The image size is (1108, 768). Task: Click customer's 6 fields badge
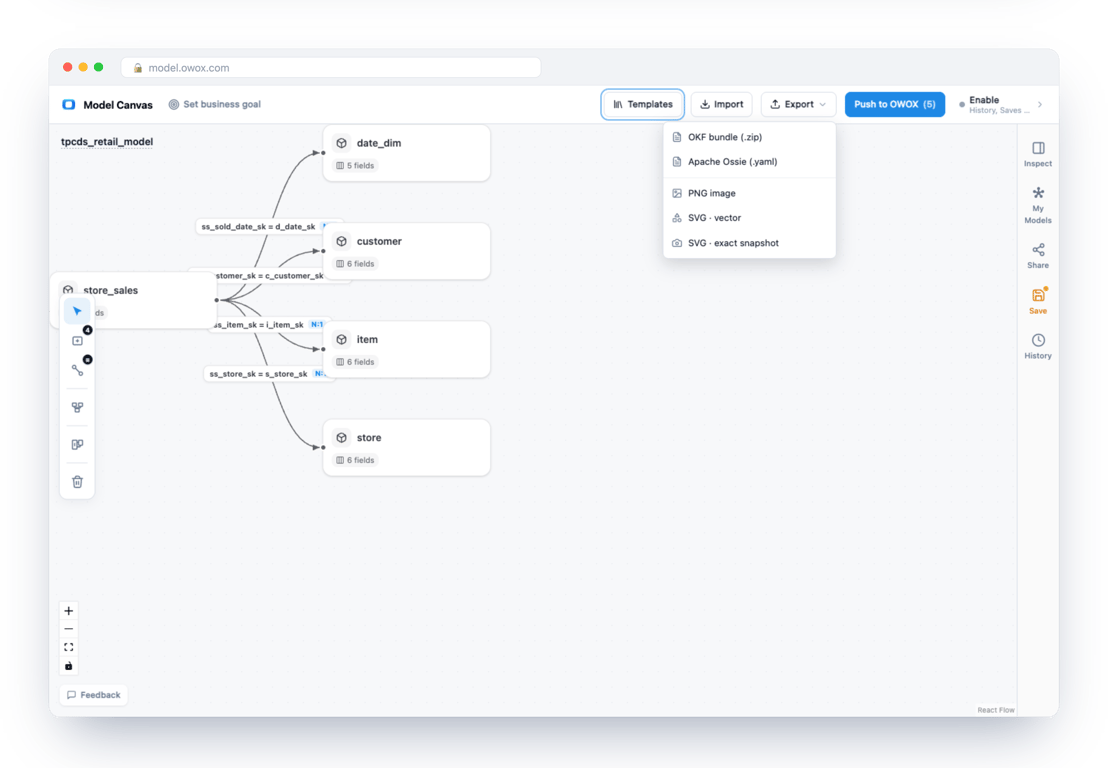(355, 264)
